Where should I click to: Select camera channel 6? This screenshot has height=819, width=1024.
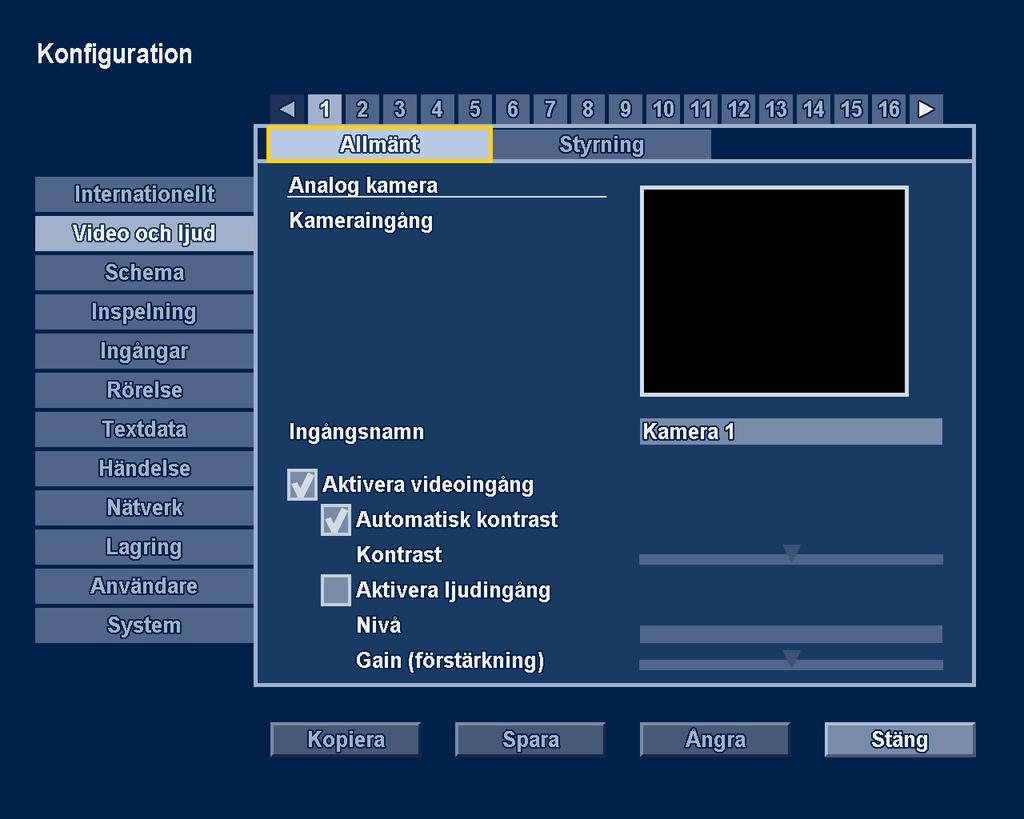pos(513,109)
